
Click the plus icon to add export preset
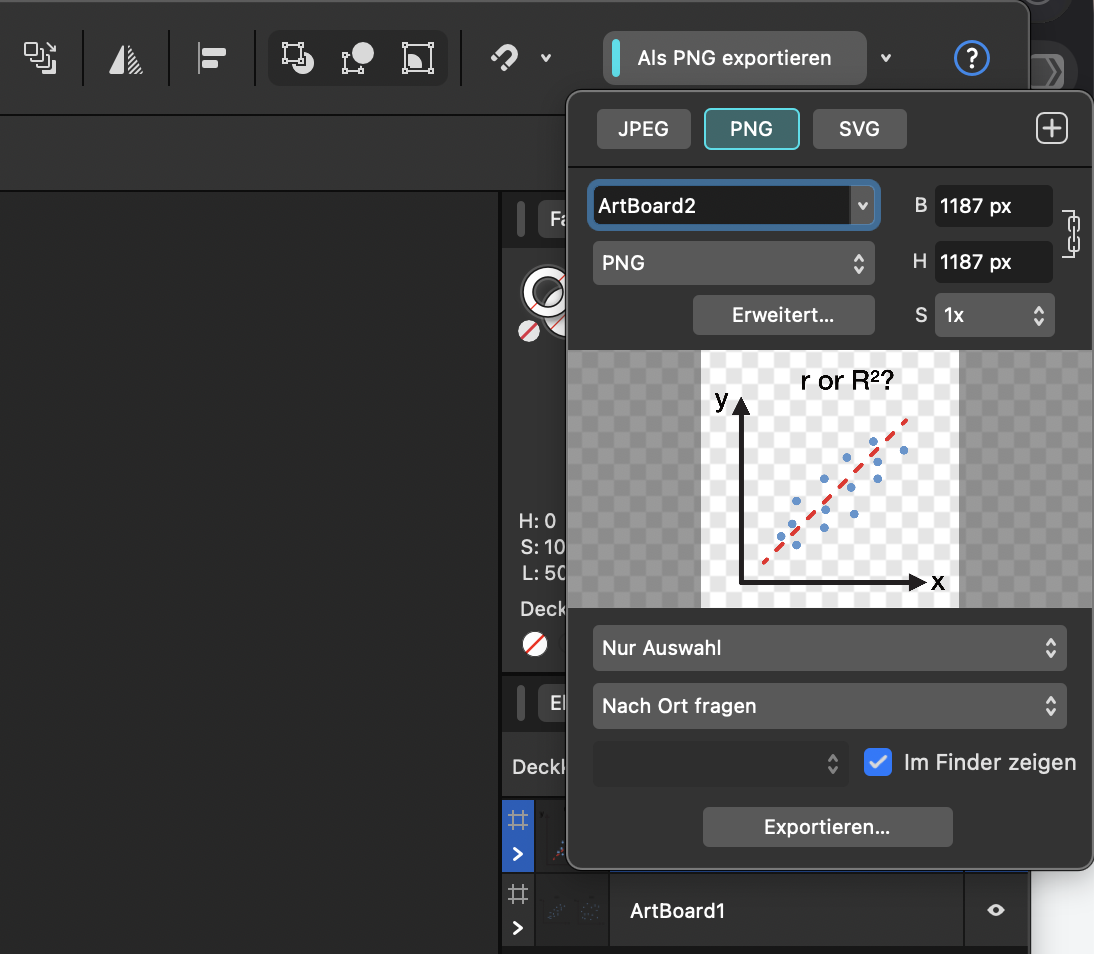pyautogui.click(x=1051, y=129)
